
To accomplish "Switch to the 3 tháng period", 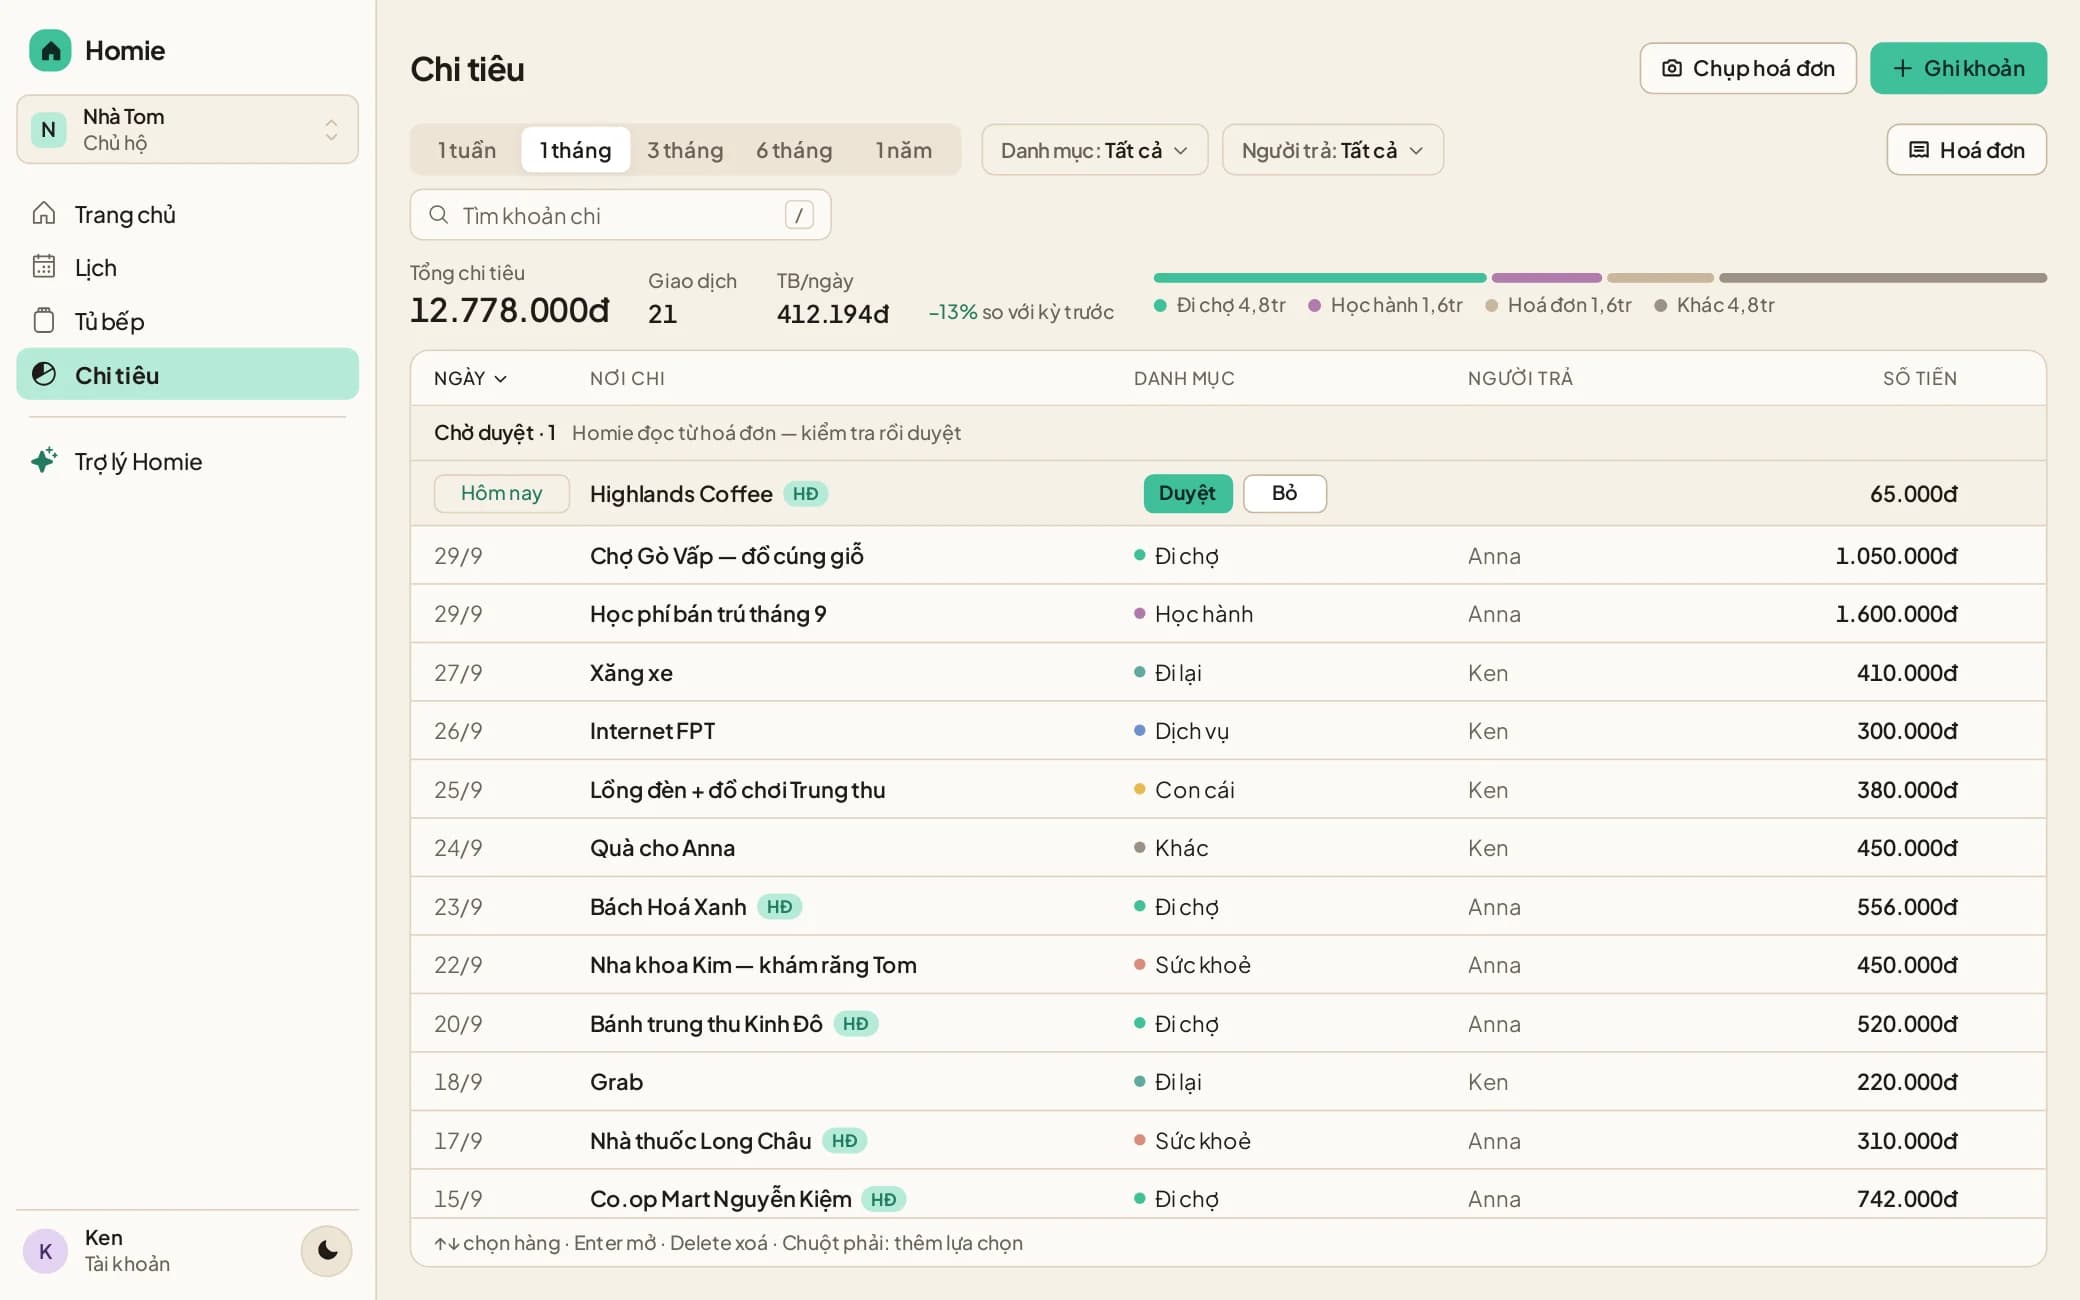I will pos(685,150).
